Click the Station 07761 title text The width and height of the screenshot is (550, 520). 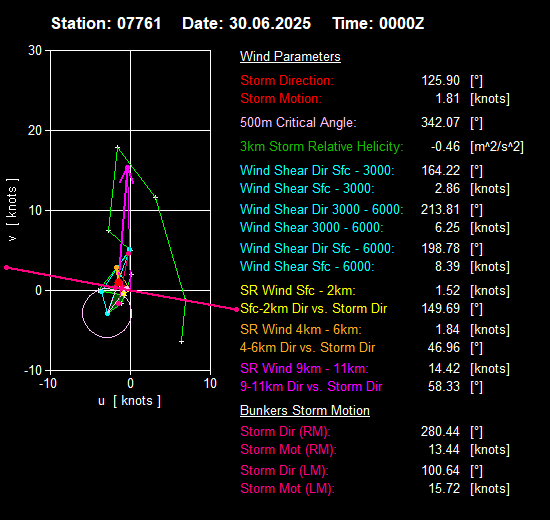pos(106,24)
